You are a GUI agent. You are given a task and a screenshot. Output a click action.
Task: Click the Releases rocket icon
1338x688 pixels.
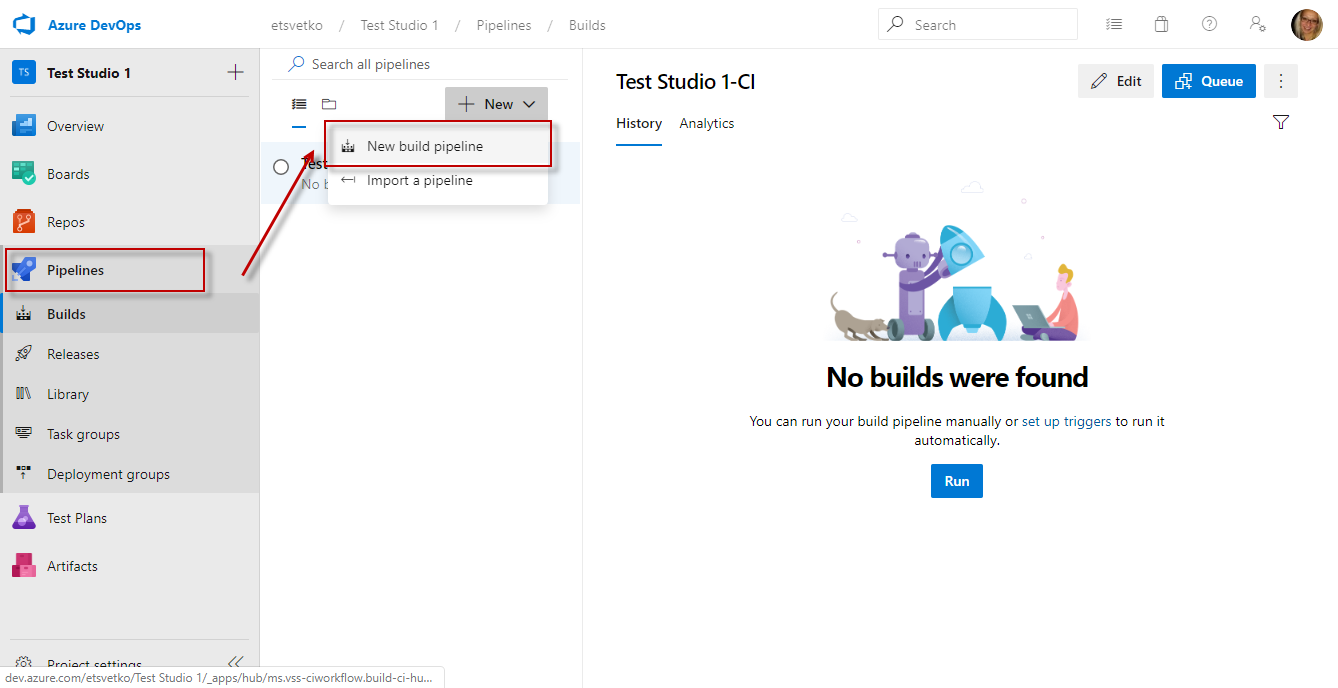[24, 354]
